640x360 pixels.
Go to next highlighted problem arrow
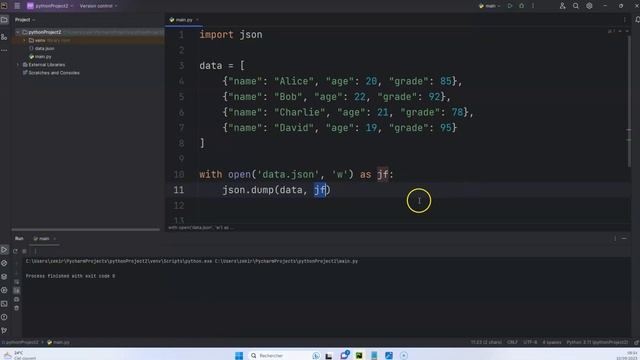[627, 31]
